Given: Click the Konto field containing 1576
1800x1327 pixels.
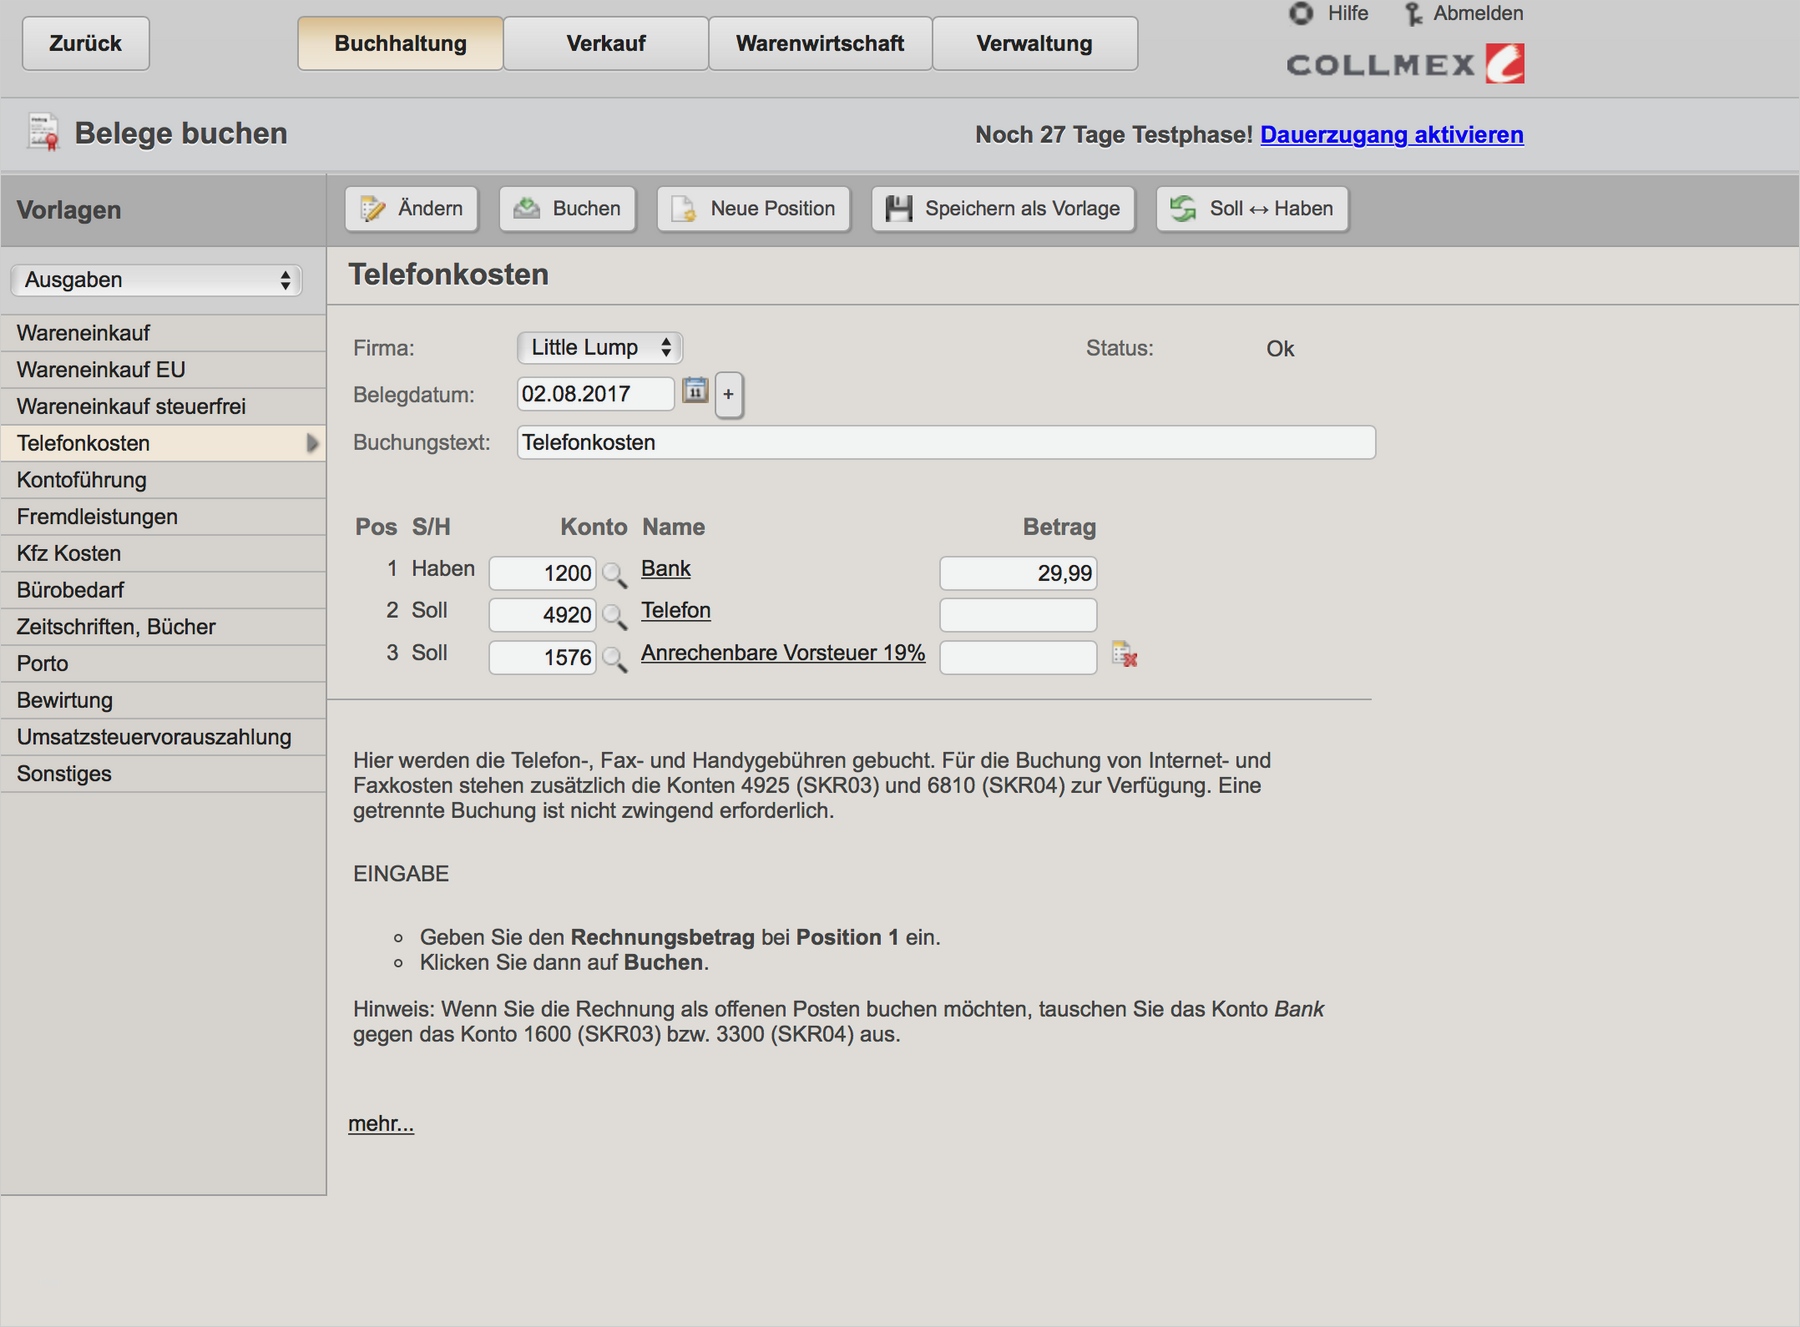Looking at the screenshot, I should pos(543,657).
